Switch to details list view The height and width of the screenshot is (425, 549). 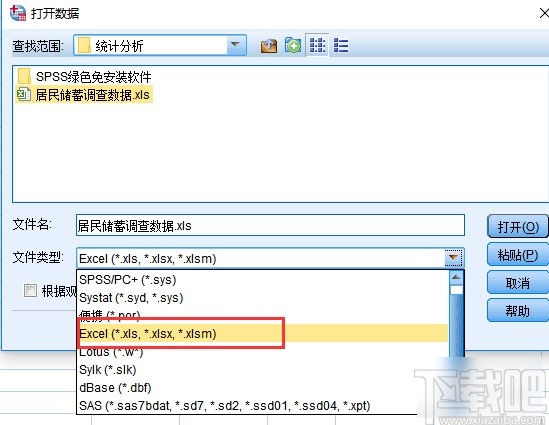pos(341,46)
